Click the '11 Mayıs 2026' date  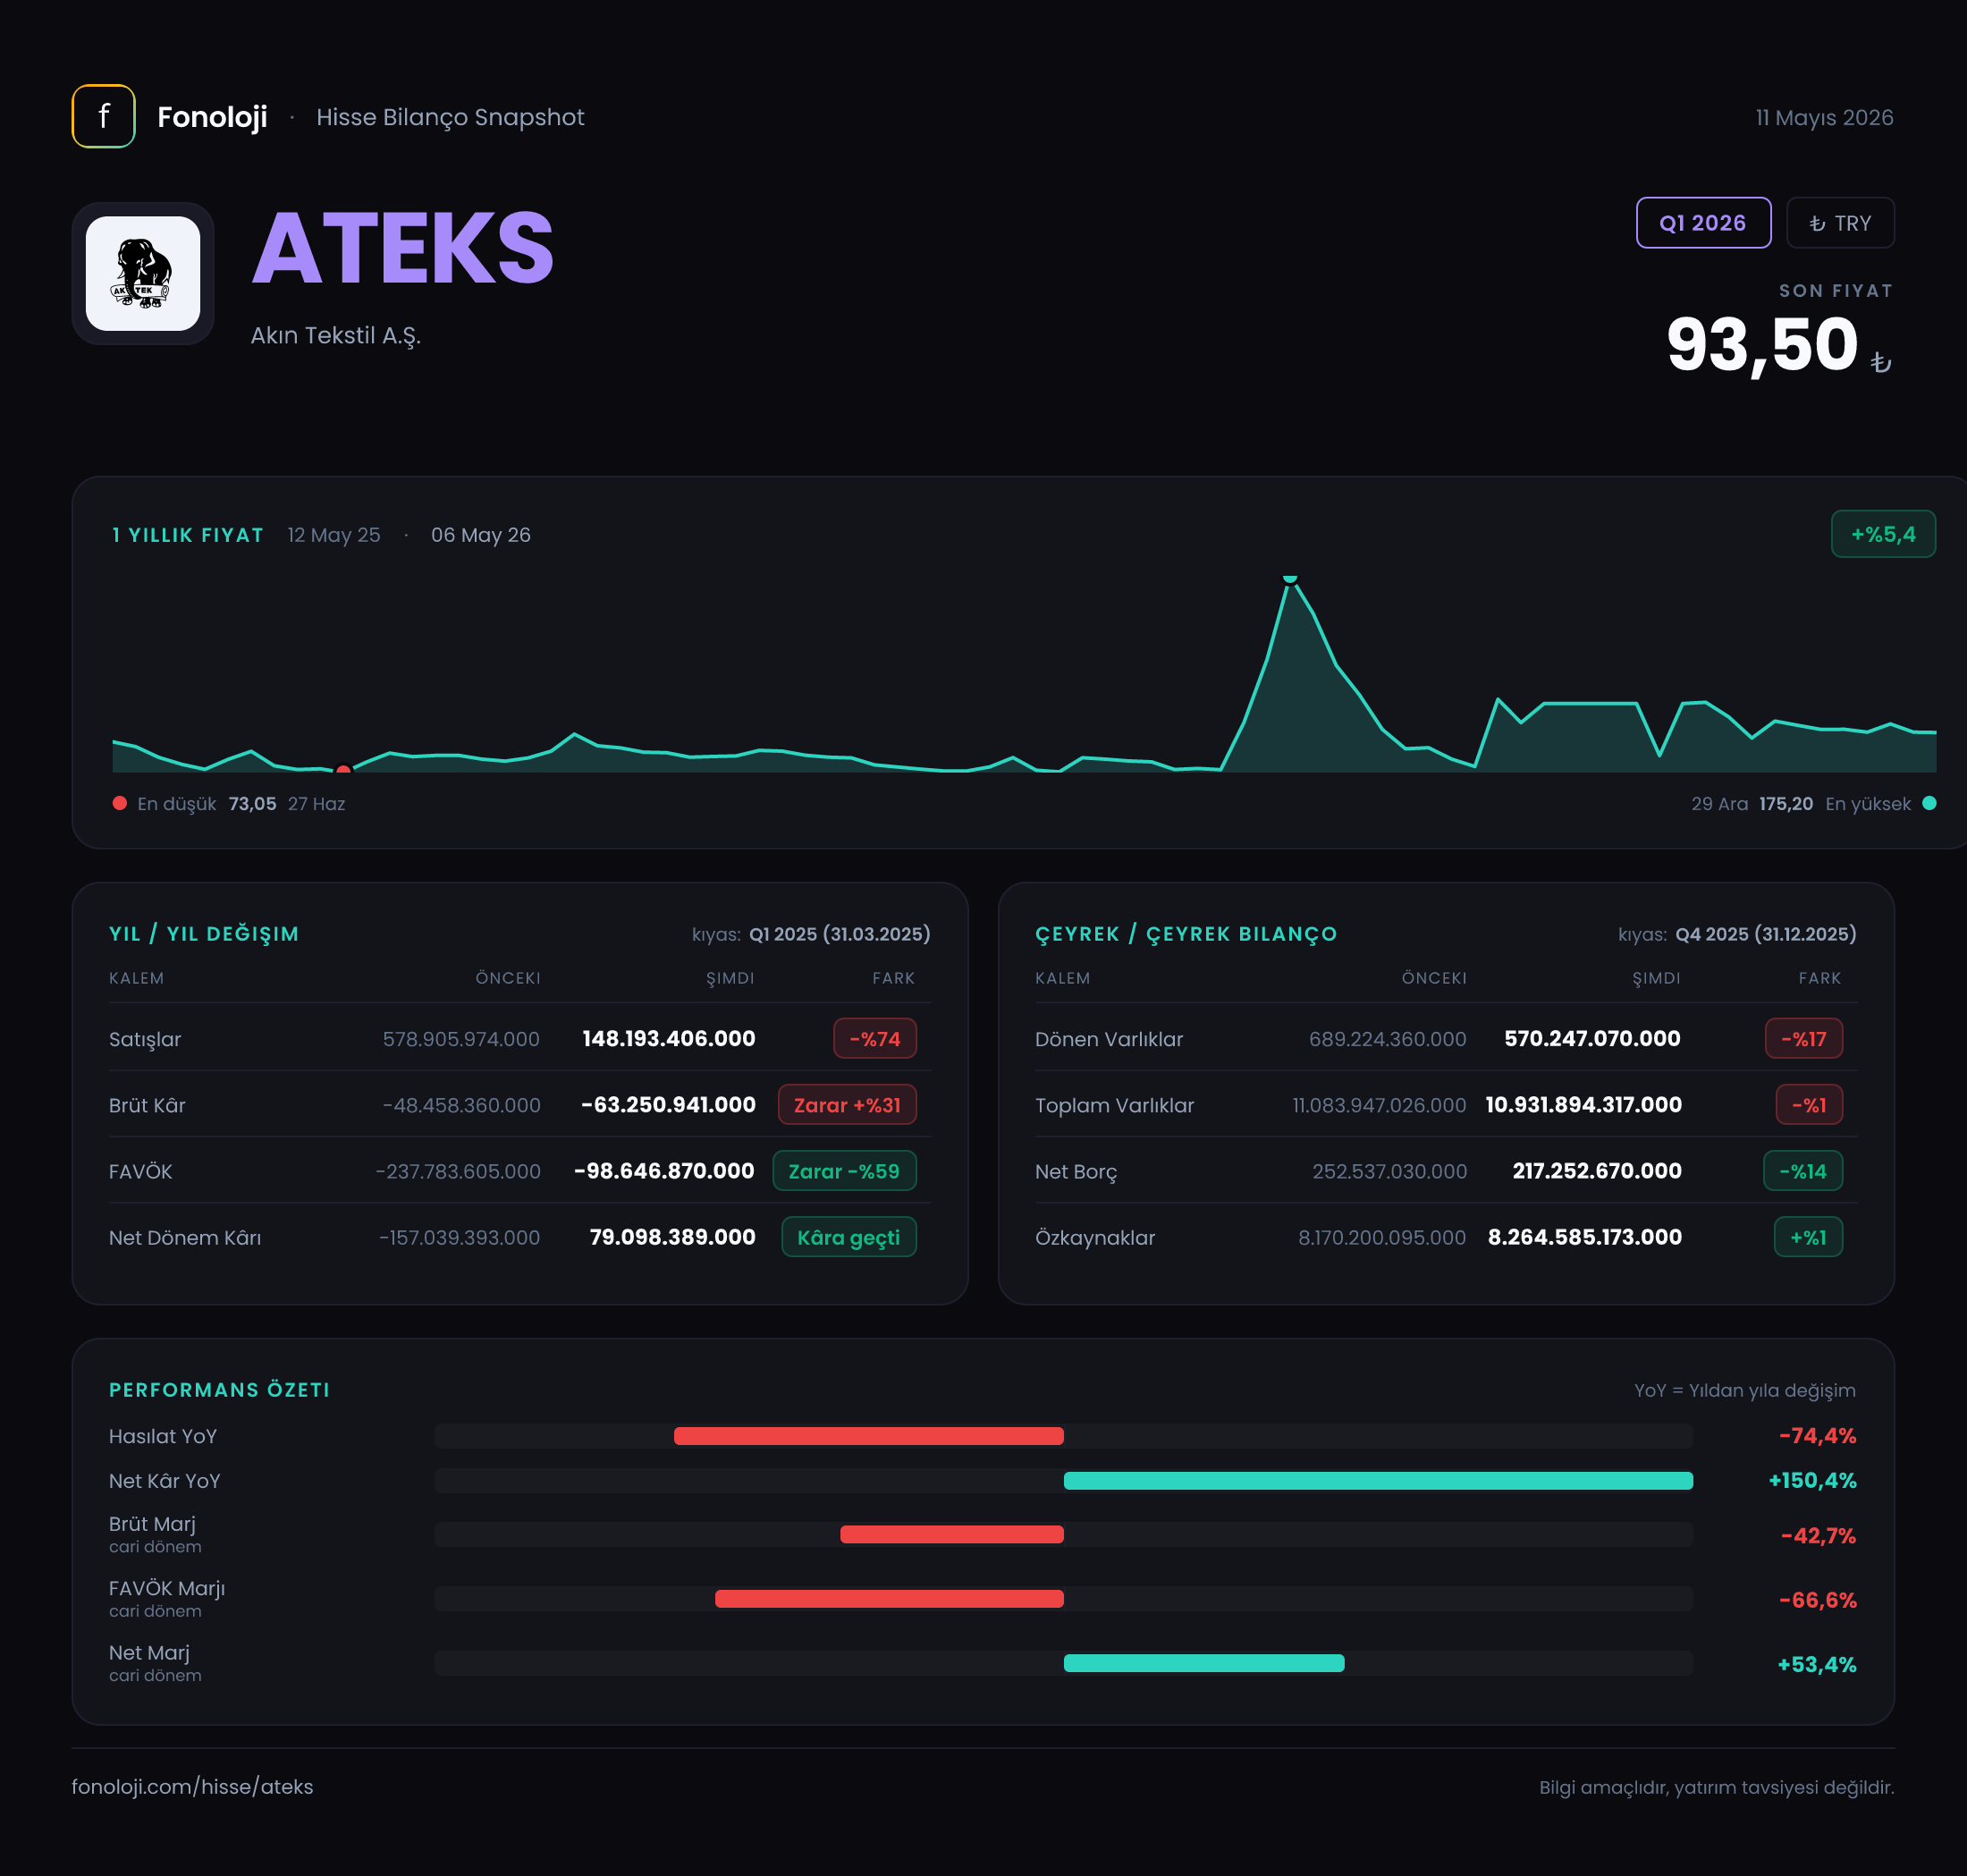coord(1824,117)
